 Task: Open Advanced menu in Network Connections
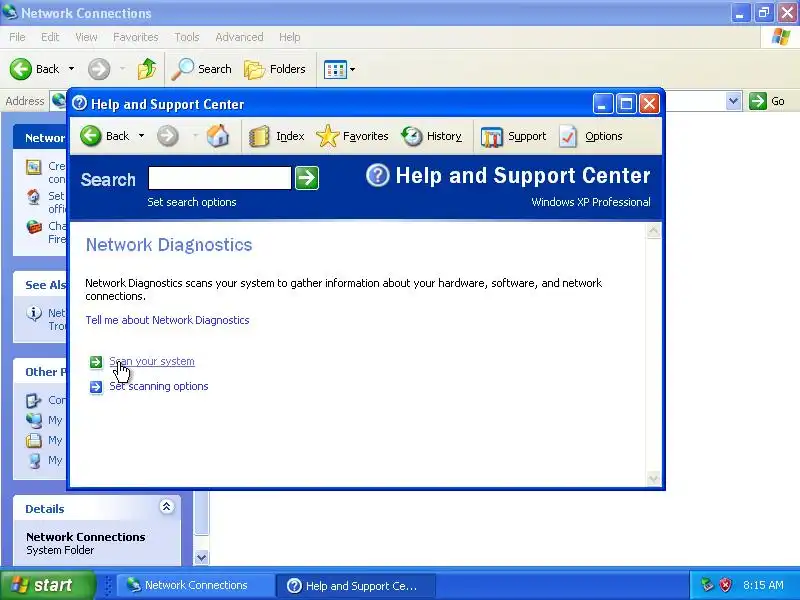[239, 37]
